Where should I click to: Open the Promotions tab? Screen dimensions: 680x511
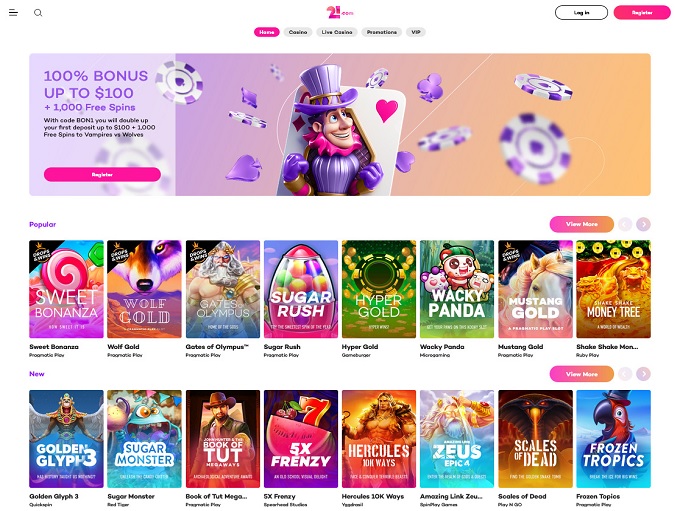[x=382, y=32]
